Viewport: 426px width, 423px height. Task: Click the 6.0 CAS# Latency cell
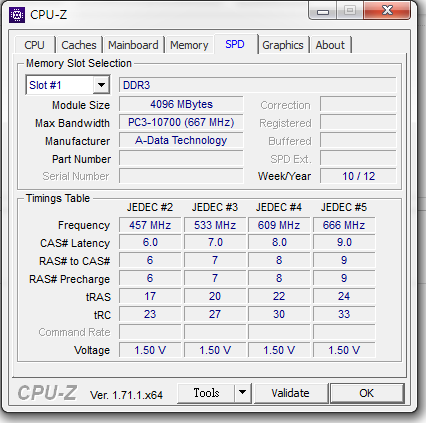click(x=150, y=242)
